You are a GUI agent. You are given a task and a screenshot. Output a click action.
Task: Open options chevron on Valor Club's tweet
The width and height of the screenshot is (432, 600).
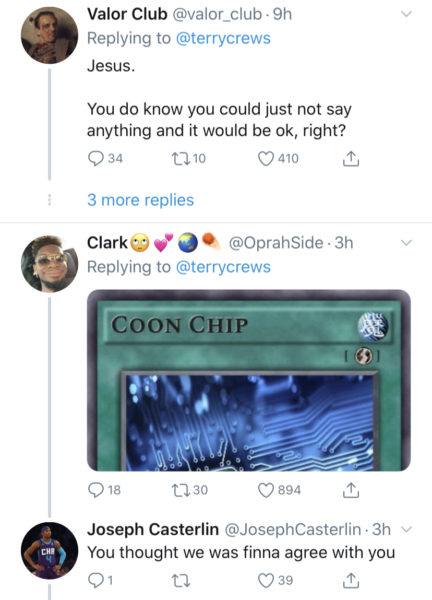(x=406, y=14)
